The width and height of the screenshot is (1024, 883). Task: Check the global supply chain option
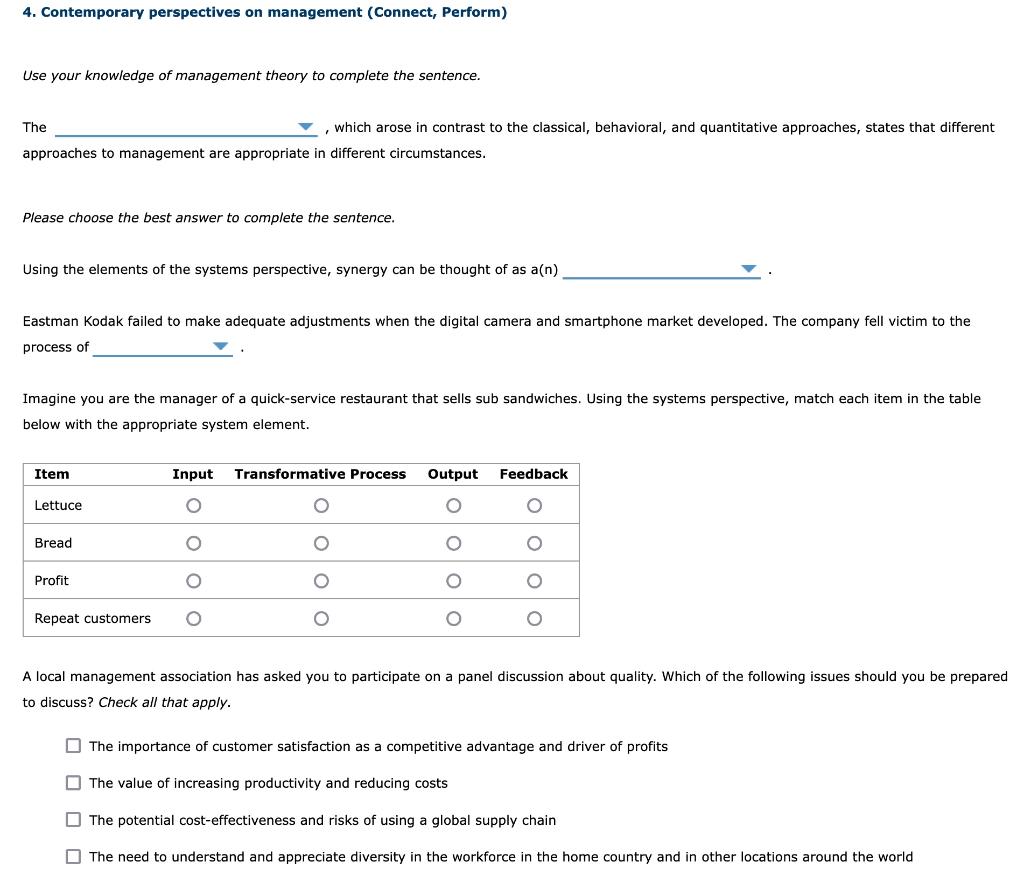pyautogui.click(x=73, y=819)
